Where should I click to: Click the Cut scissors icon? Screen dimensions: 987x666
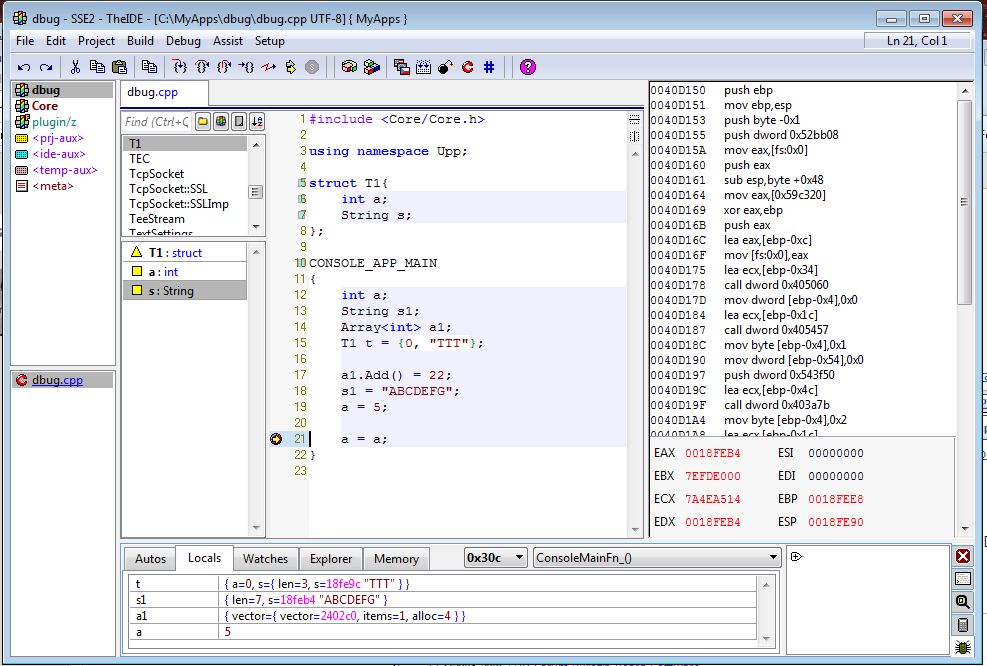coord(75,67)
